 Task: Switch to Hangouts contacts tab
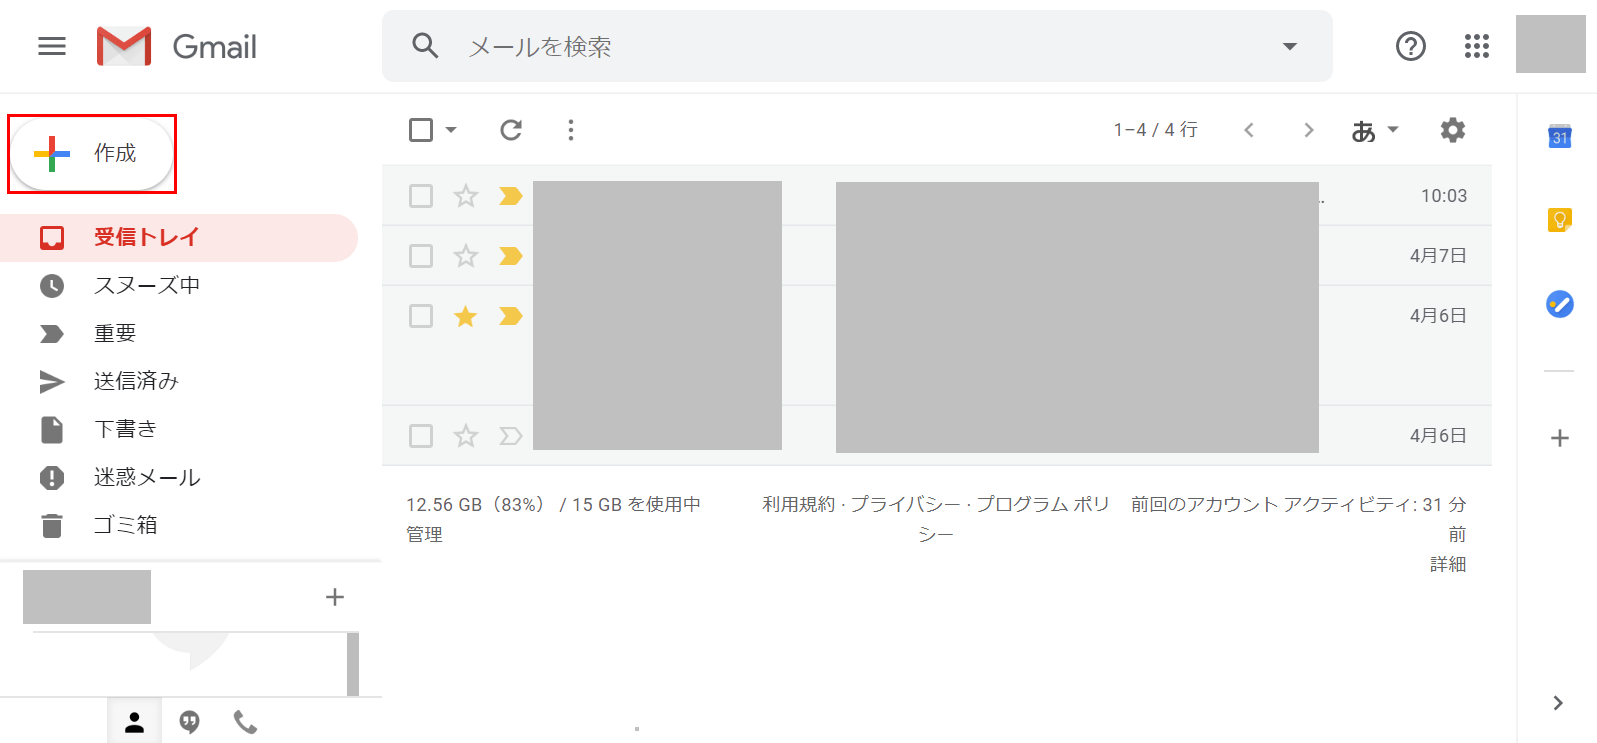coord(134,721)
